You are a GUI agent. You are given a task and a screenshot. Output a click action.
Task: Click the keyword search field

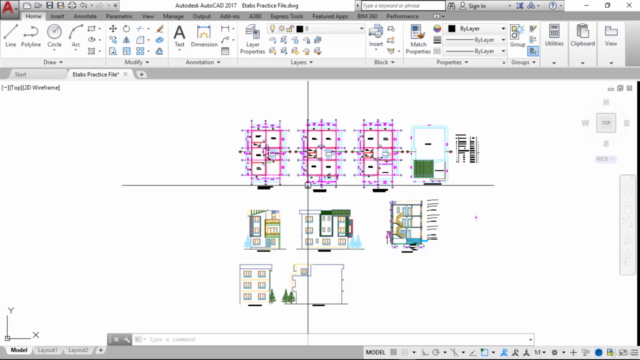pos(402,6)
